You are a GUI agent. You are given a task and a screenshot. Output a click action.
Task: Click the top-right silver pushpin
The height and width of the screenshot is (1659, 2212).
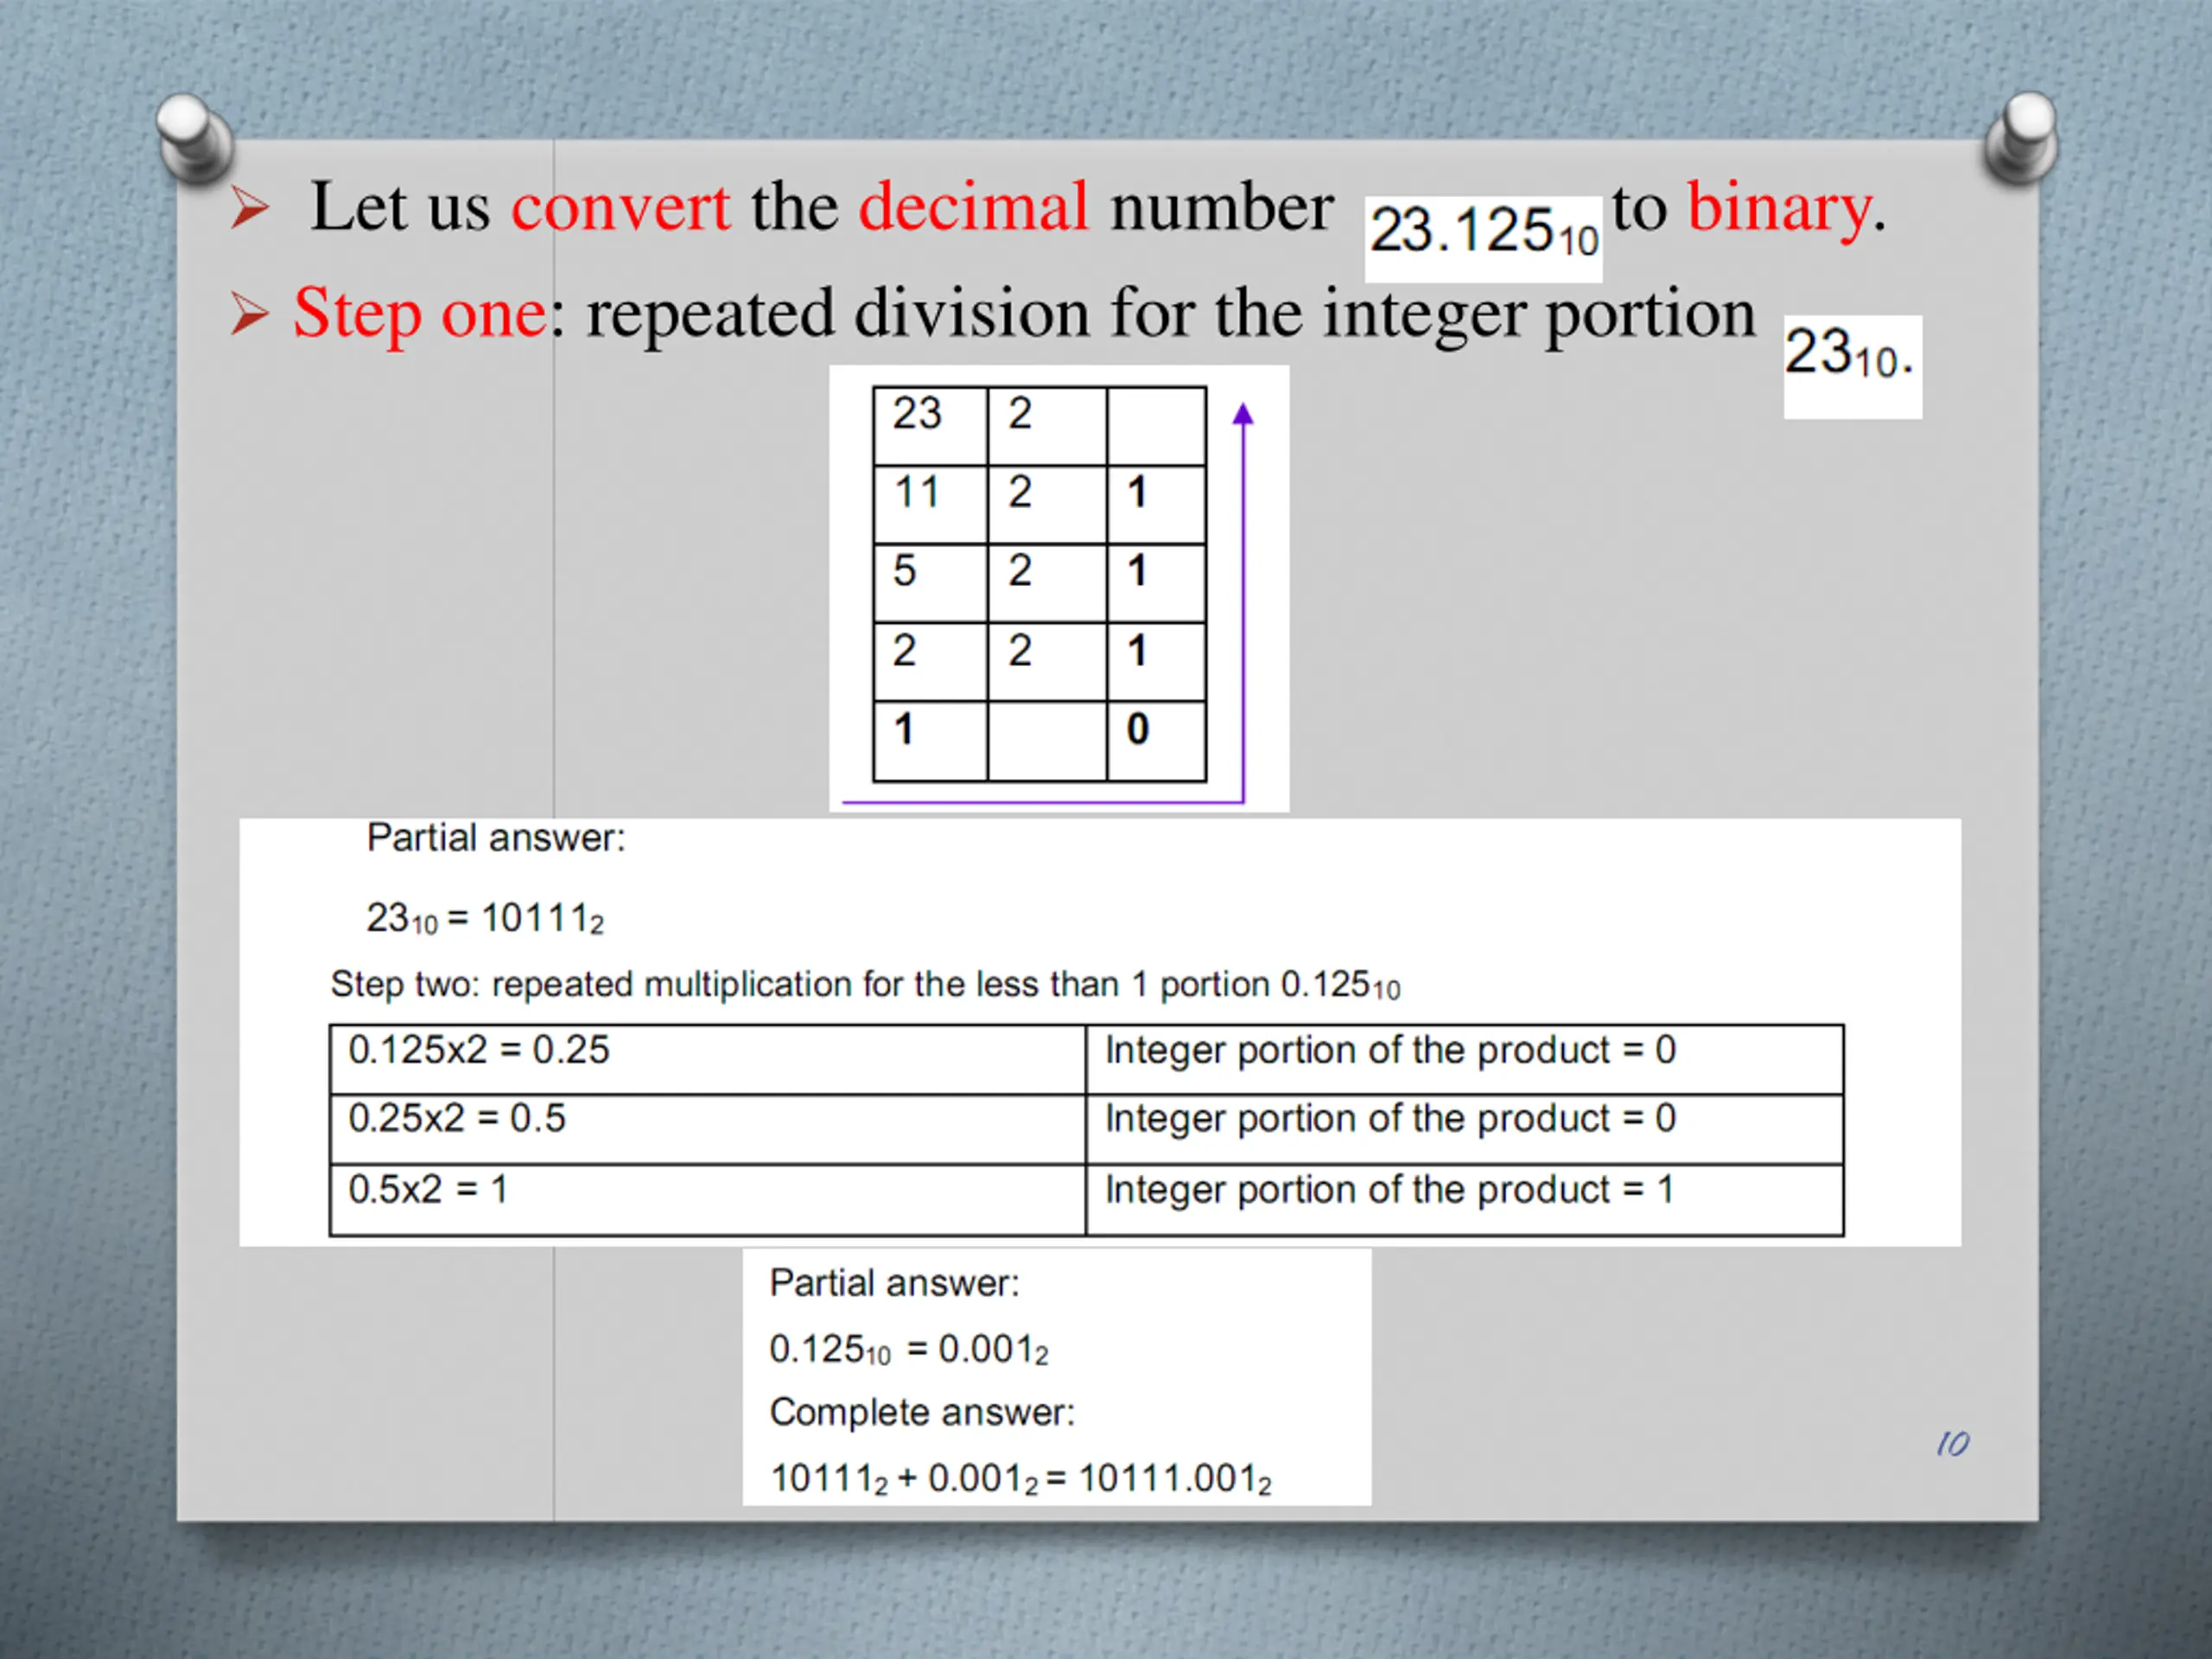click(2022, 137)
